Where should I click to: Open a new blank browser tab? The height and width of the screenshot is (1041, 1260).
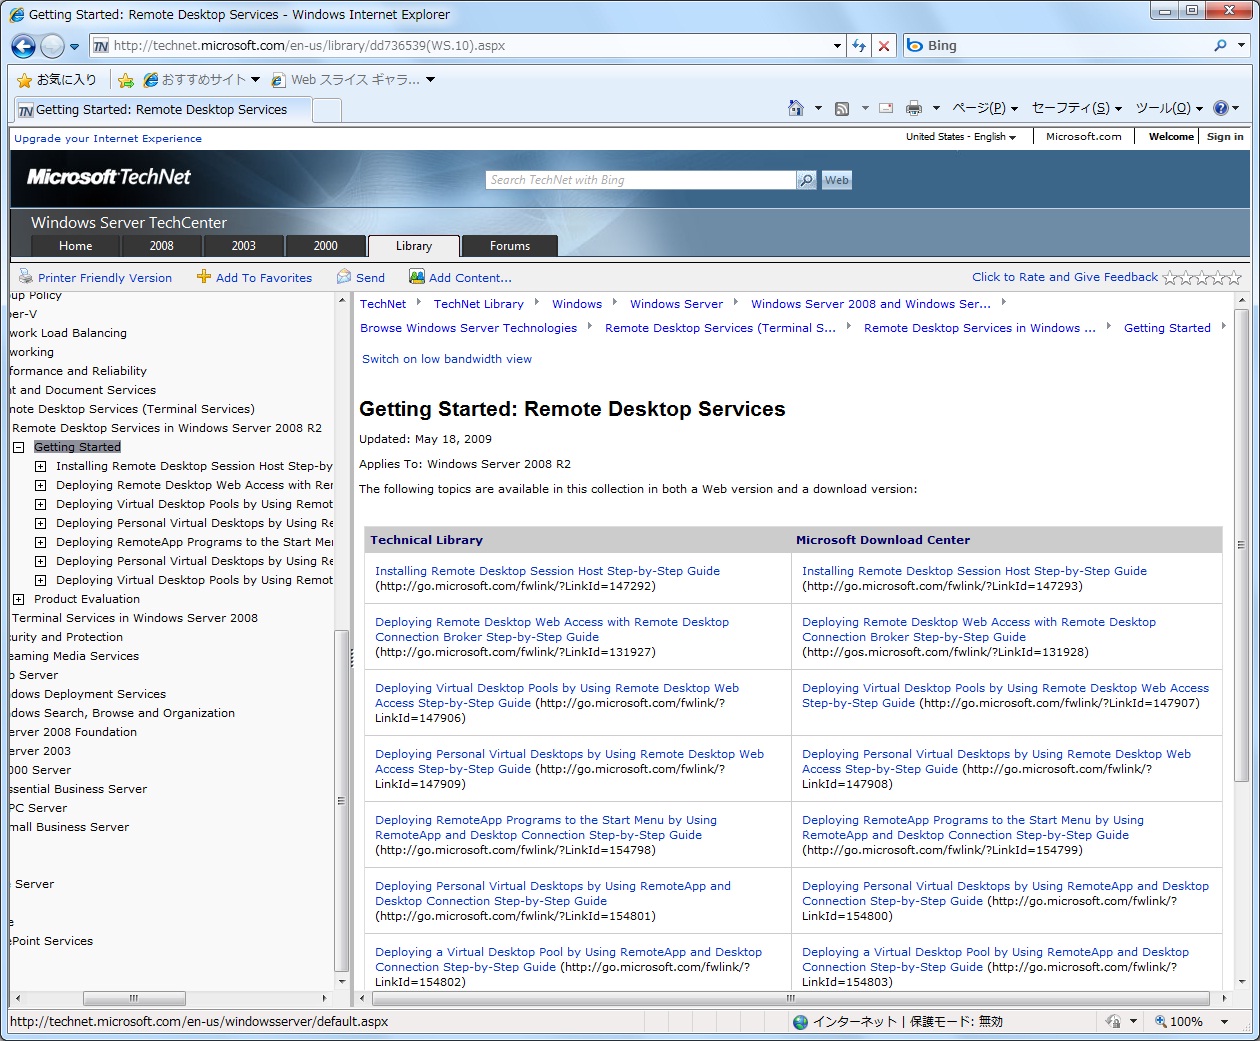point(327,110)
